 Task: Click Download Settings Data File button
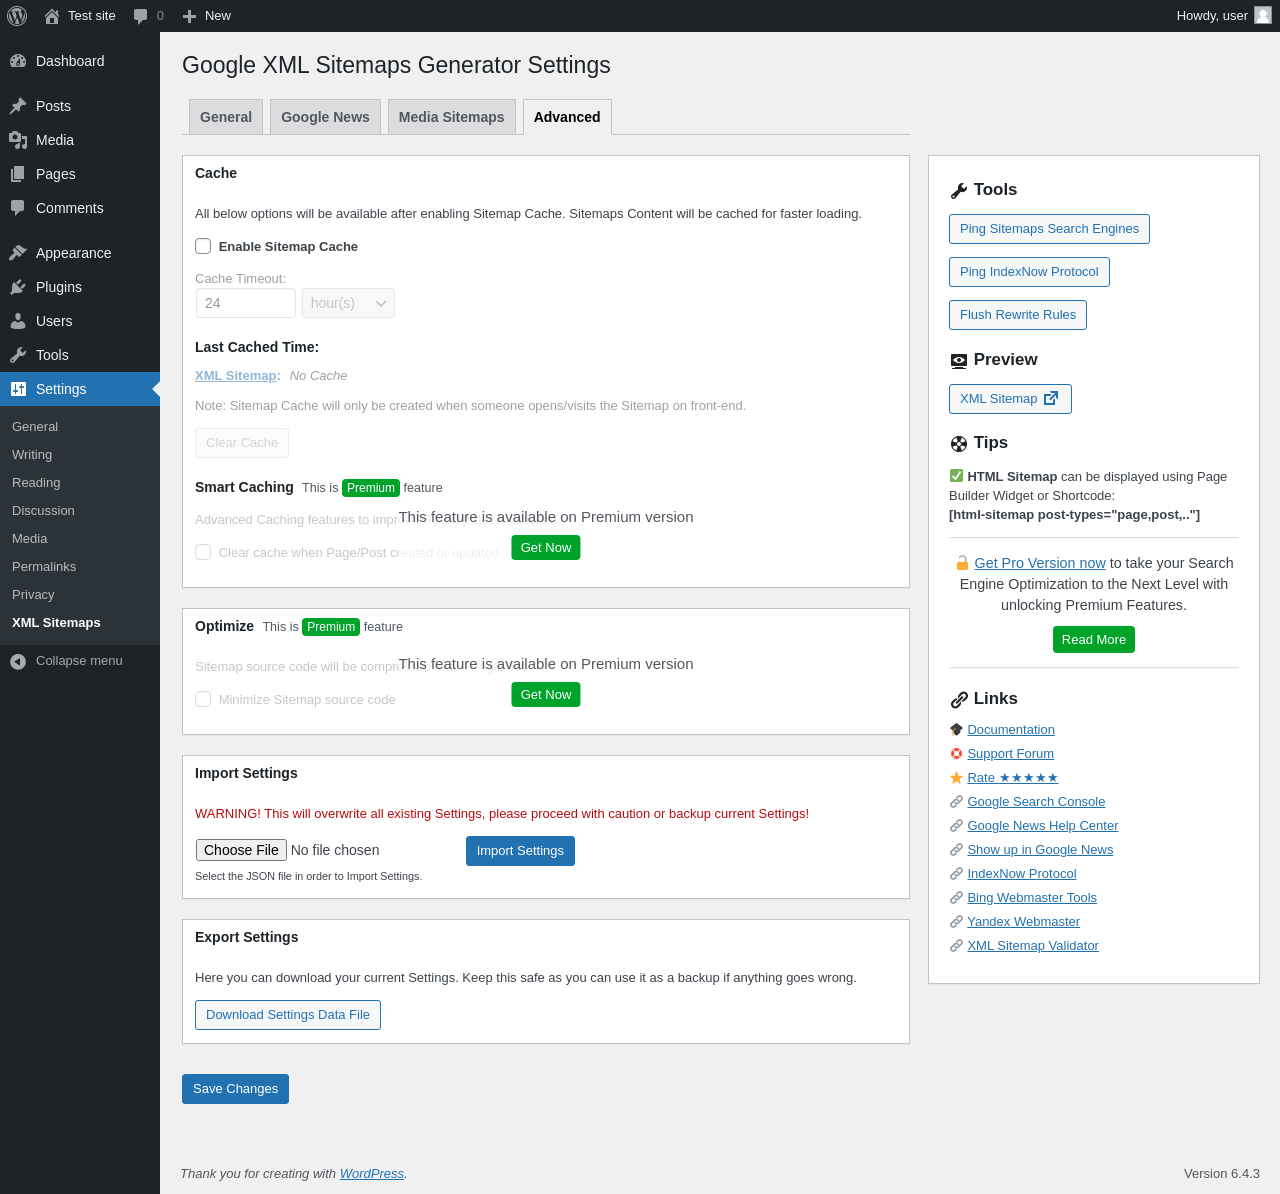[288, 1015]
